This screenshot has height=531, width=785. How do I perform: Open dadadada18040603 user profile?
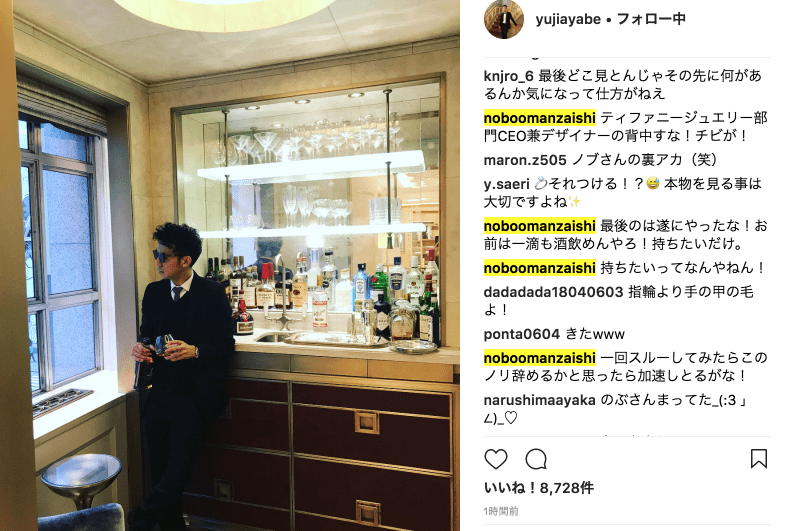click(553, 292)
